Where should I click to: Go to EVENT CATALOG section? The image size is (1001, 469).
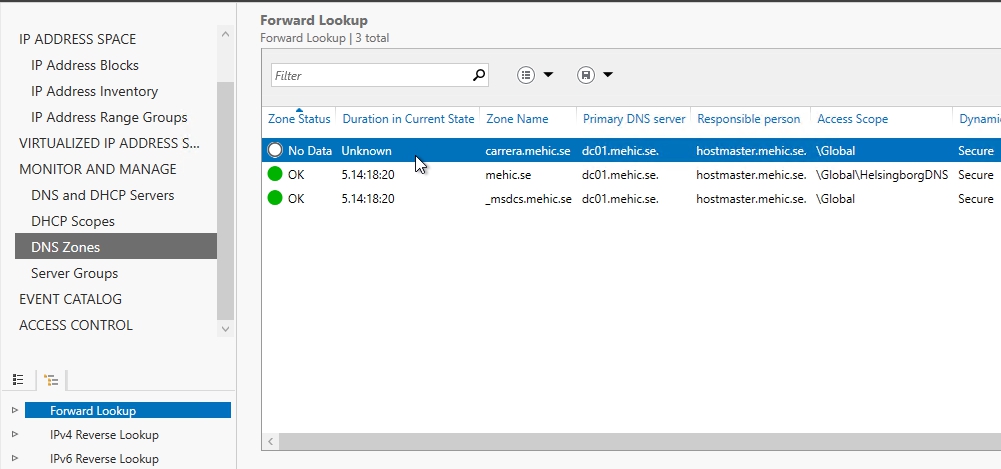coord(70,299)
